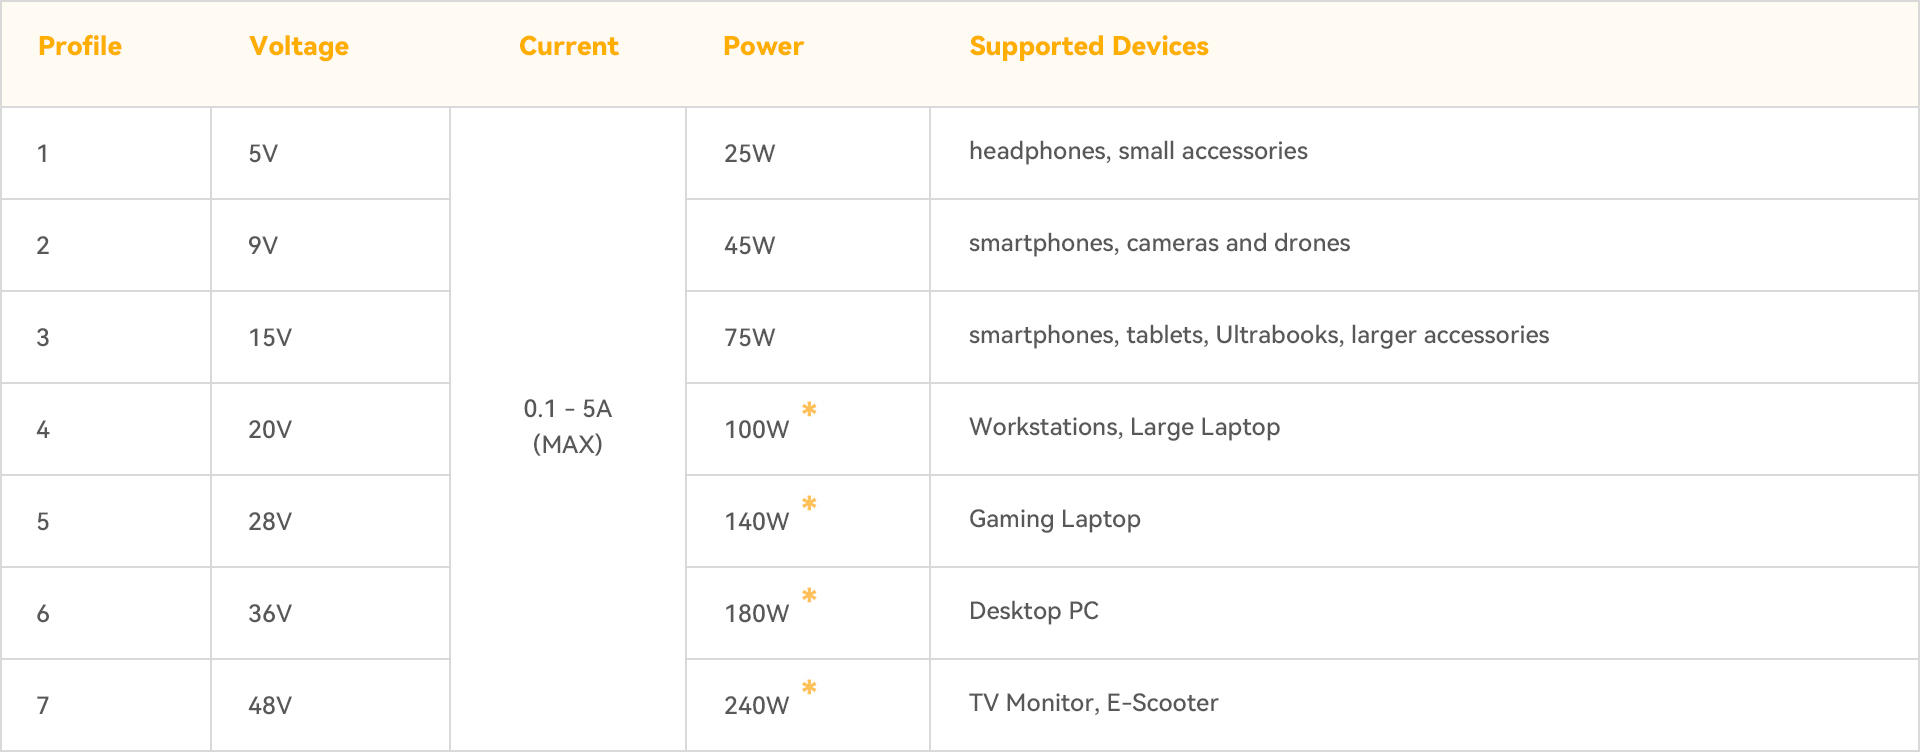Click the asterisk next to 240W

809,687
